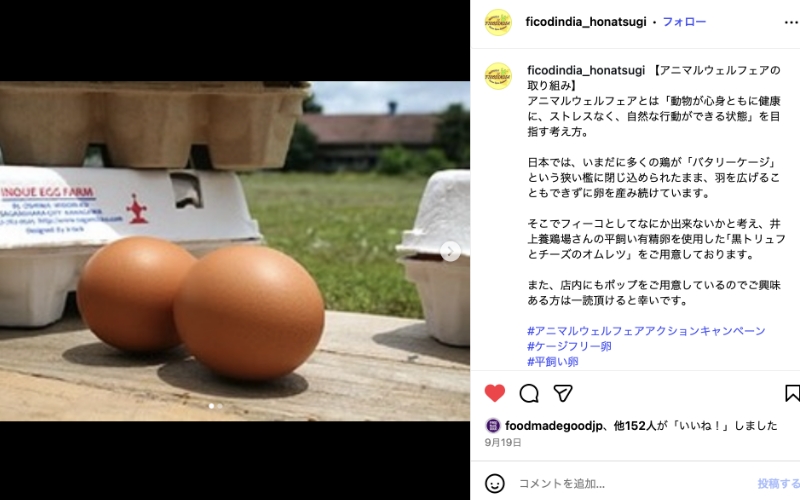Image resolution: width=800 pixels, height=500 pixels.
Task: Open hashtag #平飼い卵
Action: 553,362
